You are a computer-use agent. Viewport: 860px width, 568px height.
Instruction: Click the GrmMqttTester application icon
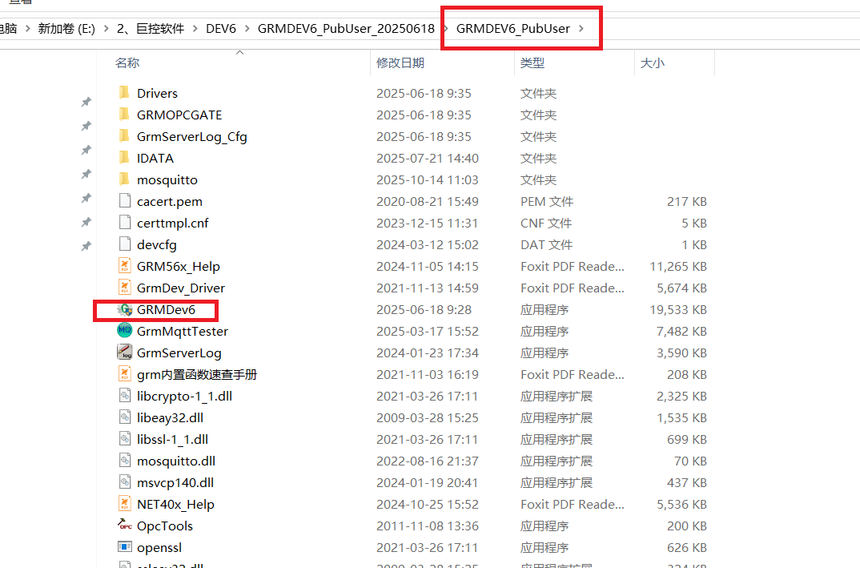click(124, 331)
